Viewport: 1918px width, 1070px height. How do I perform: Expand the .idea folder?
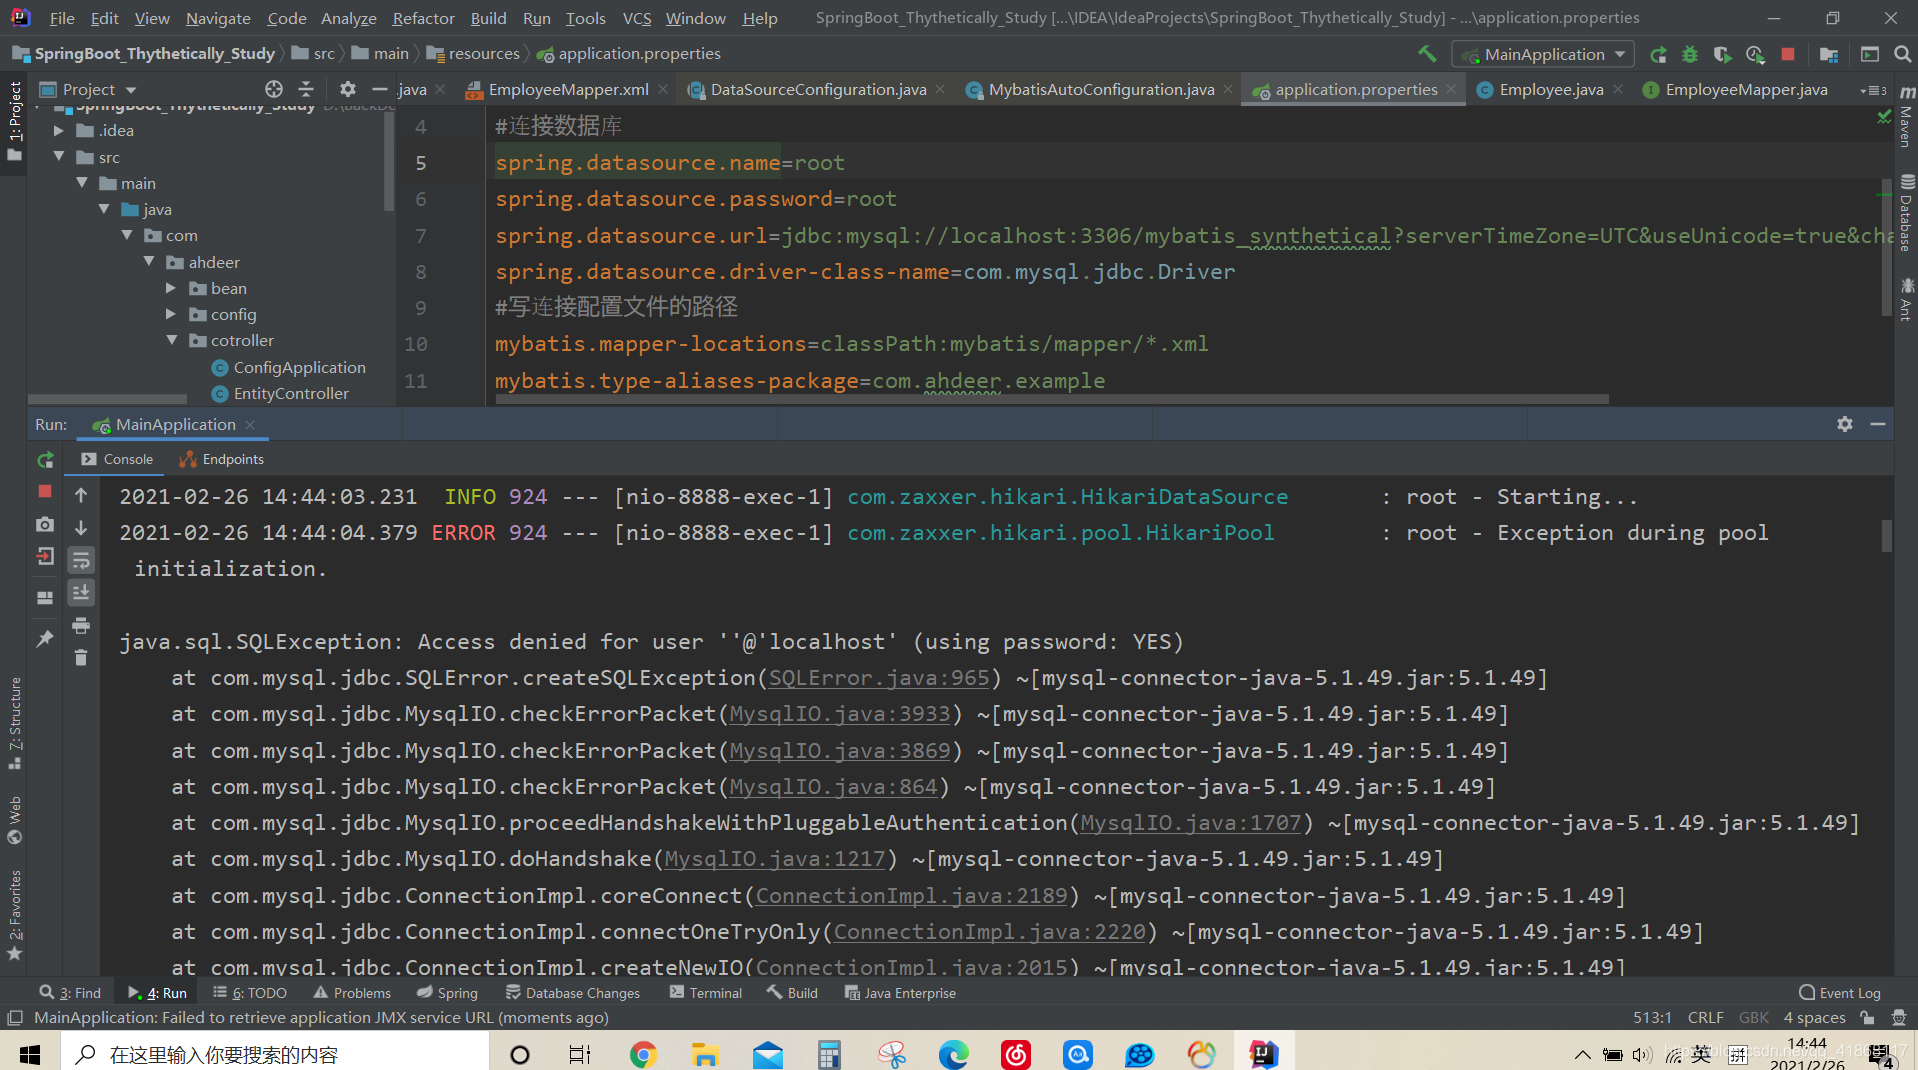59,130
